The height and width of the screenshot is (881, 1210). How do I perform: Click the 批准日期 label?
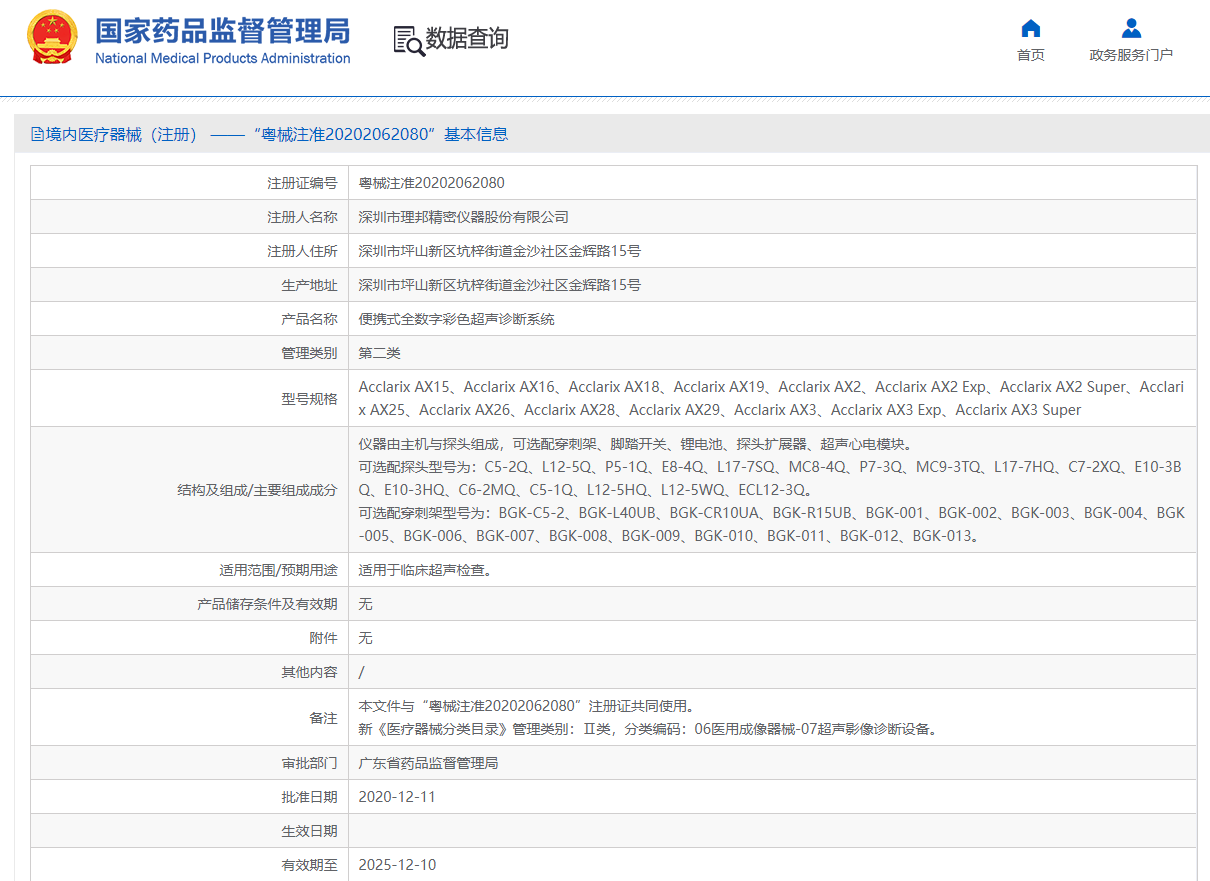coord(309,797)
